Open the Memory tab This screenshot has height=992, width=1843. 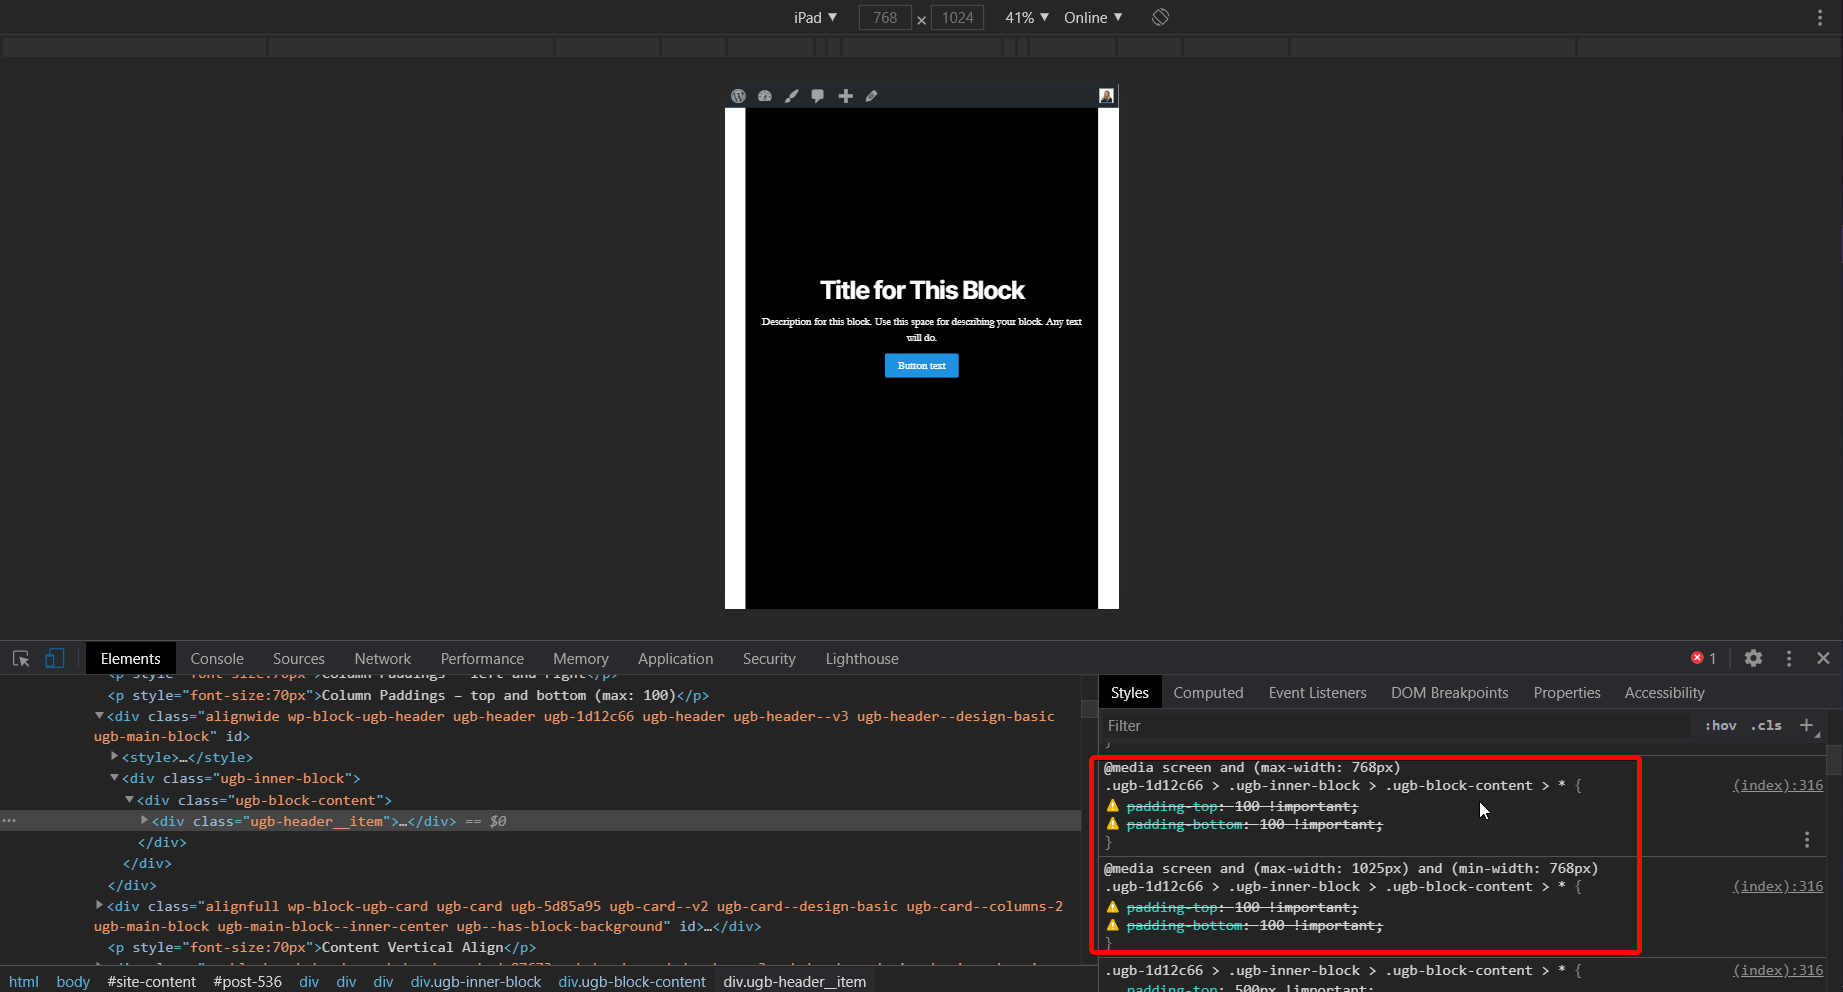coord(581,658)
